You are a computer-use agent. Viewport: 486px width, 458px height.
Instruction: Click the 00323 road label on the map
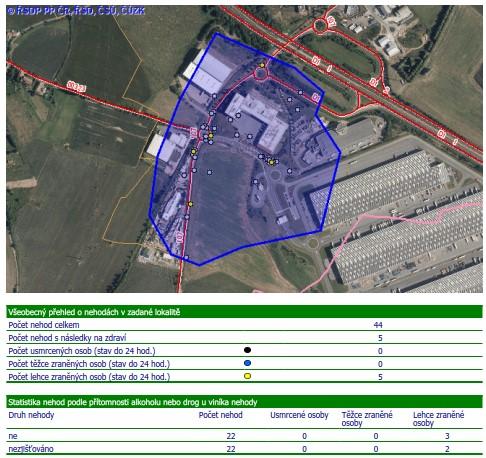[x=76, y=86]
